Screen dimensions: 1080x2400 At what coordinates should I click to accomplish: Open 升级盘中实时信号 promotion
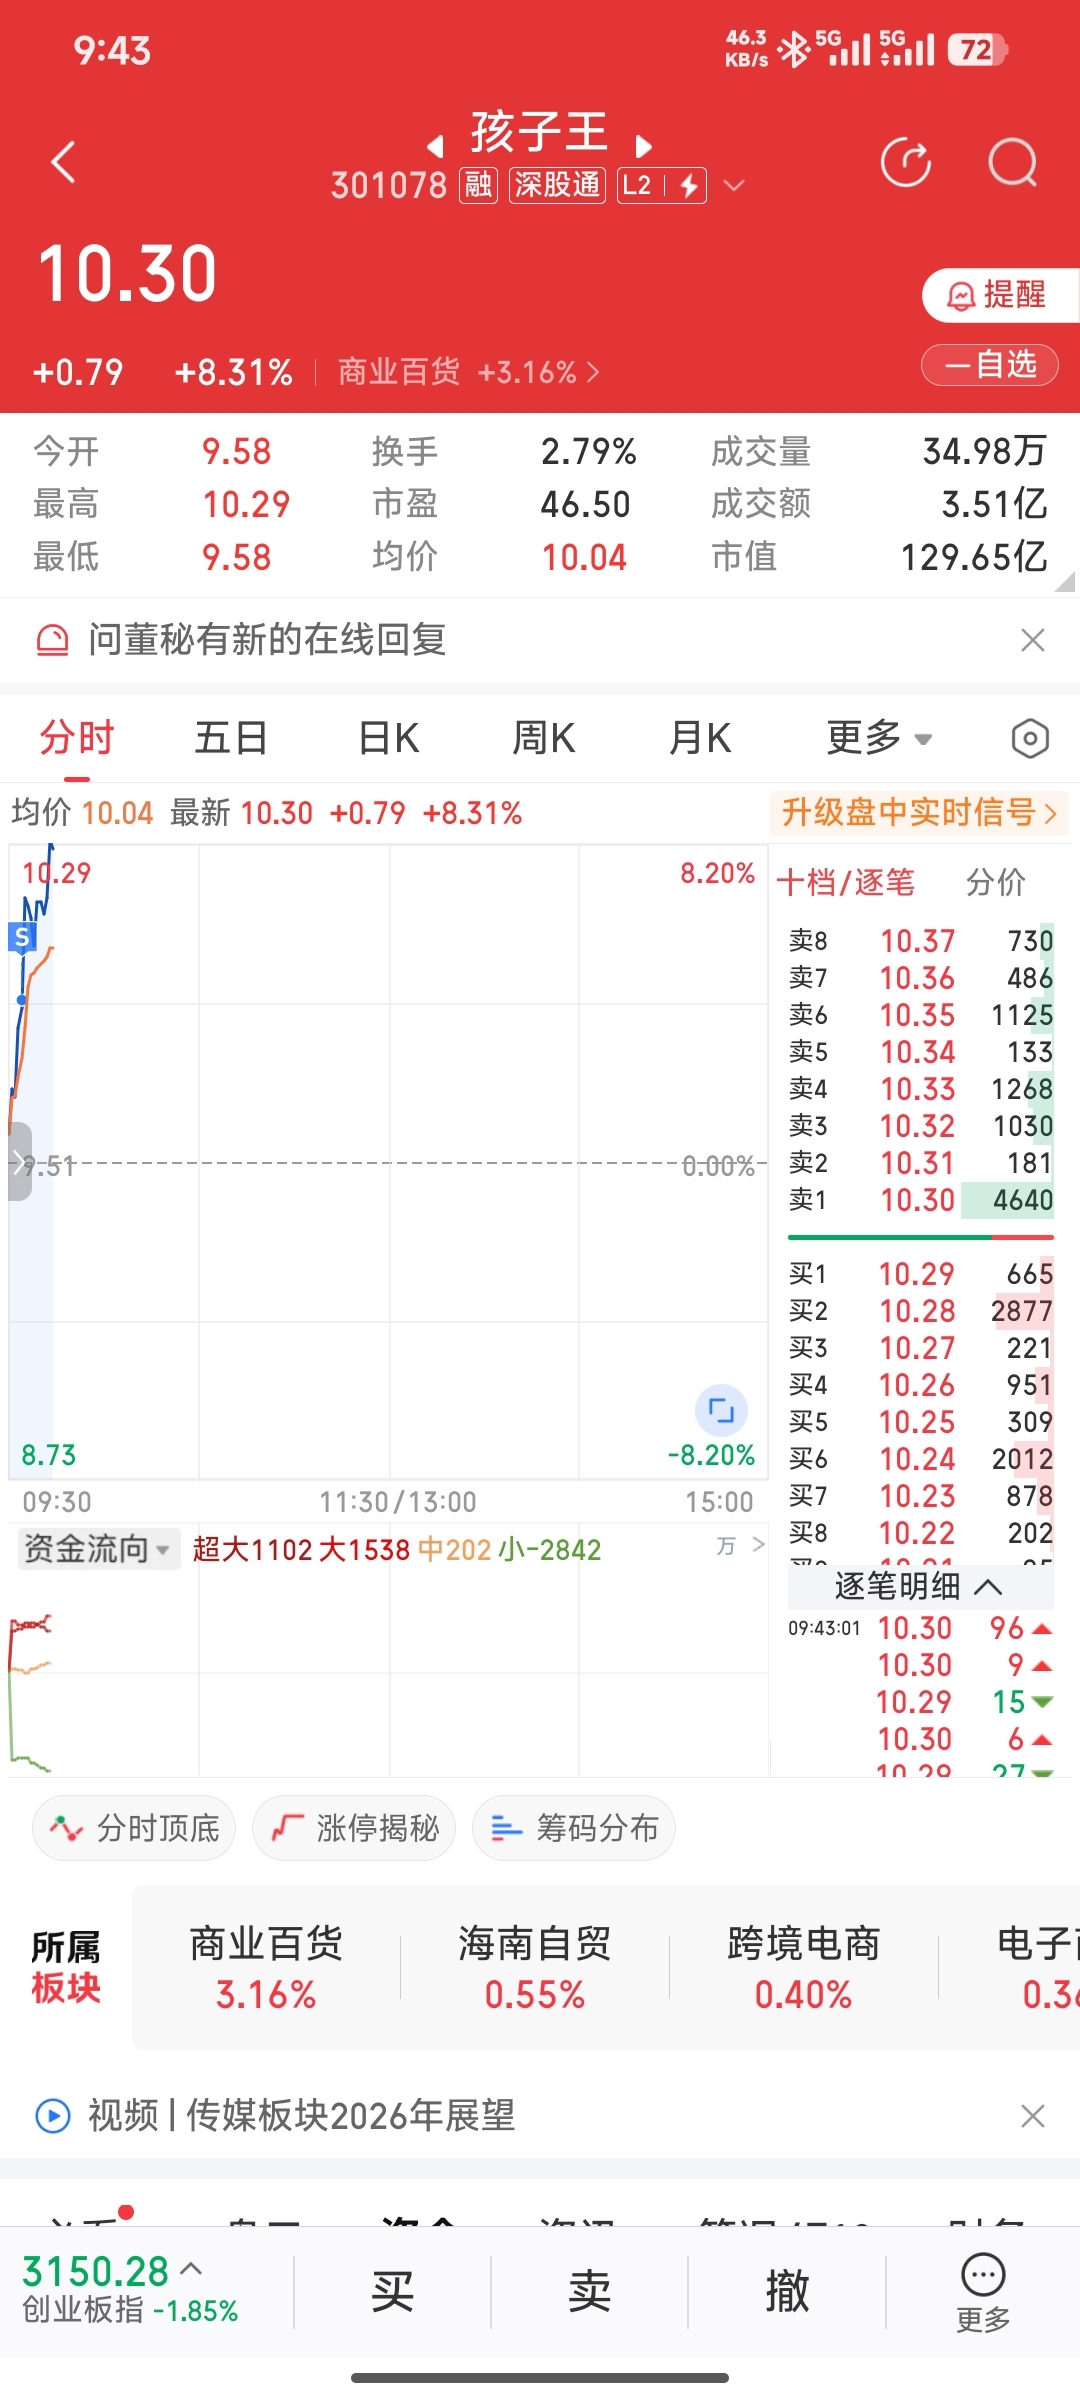[x=919, y=812]
